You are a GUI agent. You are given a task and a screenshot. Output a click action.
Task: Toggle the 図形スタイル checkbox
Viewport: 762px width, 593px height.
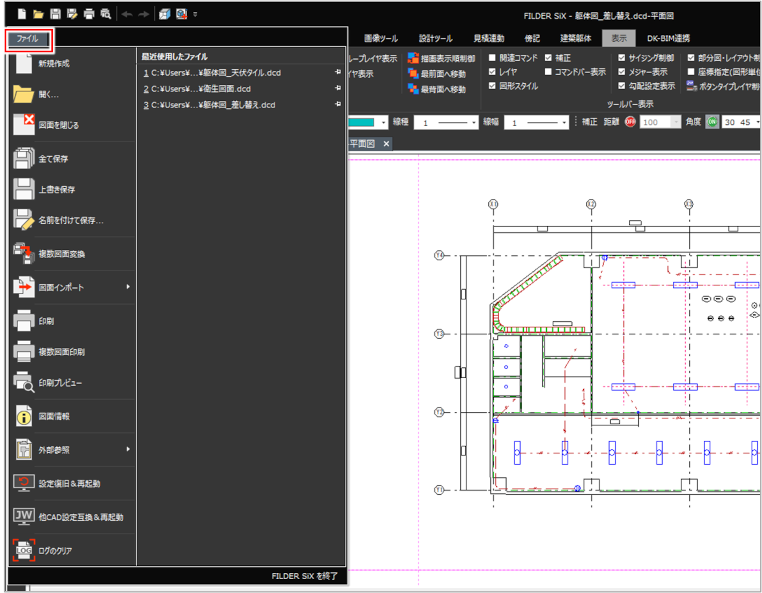click(x=491, y=86)
